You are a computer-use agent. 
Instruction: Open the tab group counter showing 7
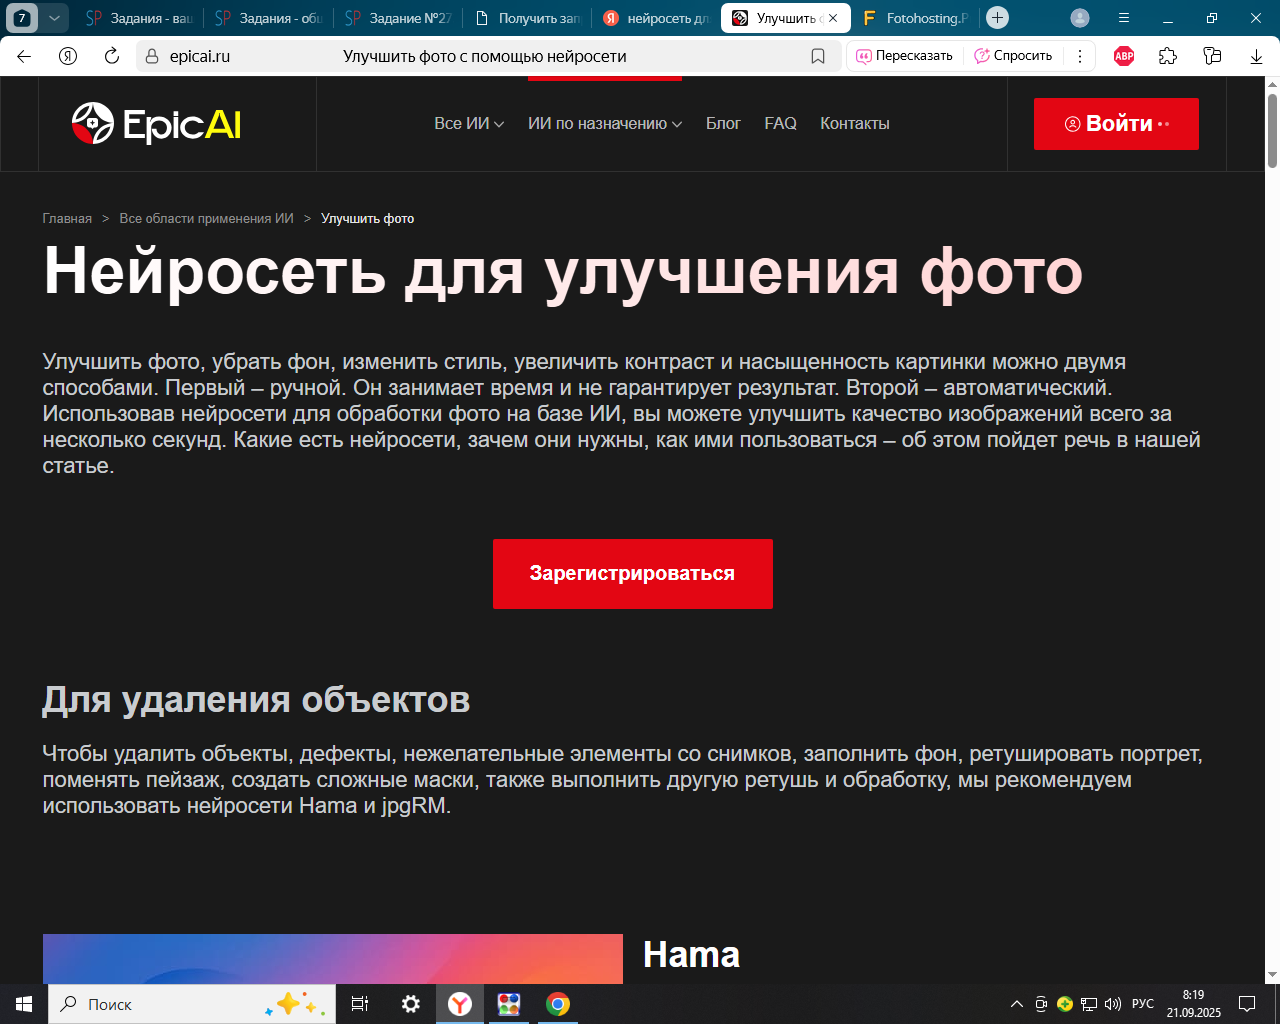click(x=22, y=18)
